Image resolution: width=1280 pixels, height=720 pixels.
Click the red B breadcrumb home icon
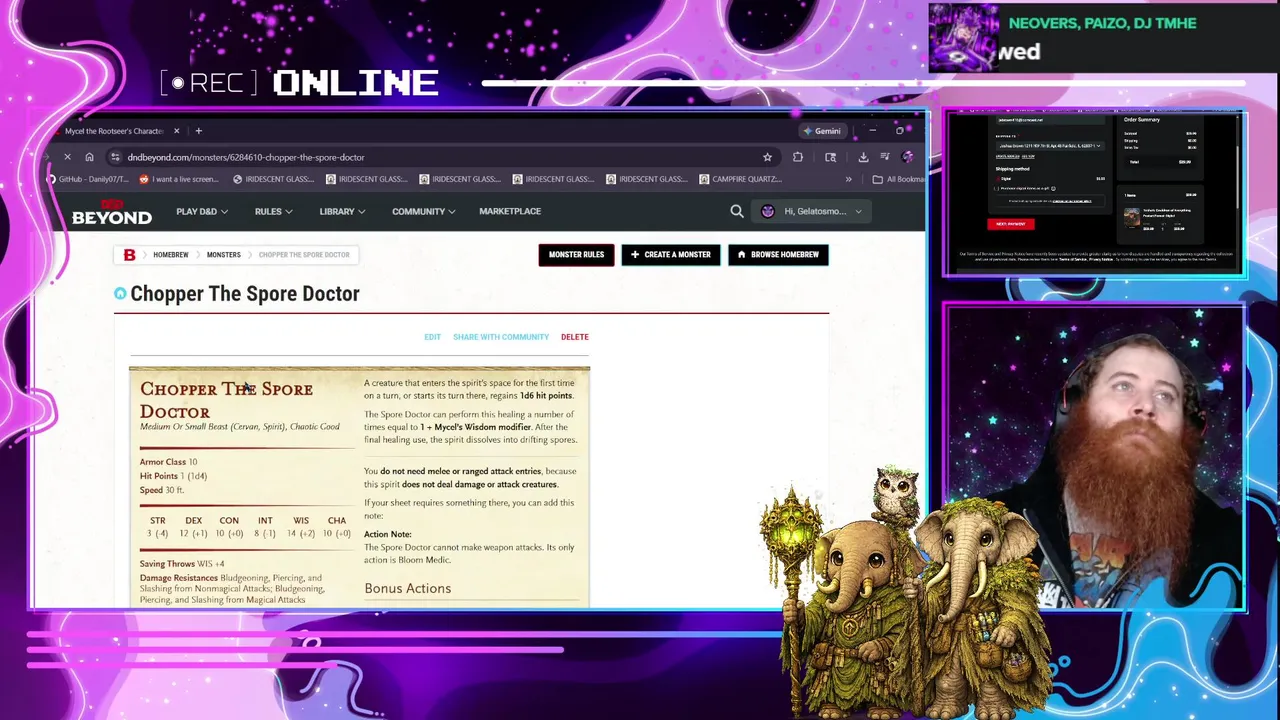coord(129,255)
